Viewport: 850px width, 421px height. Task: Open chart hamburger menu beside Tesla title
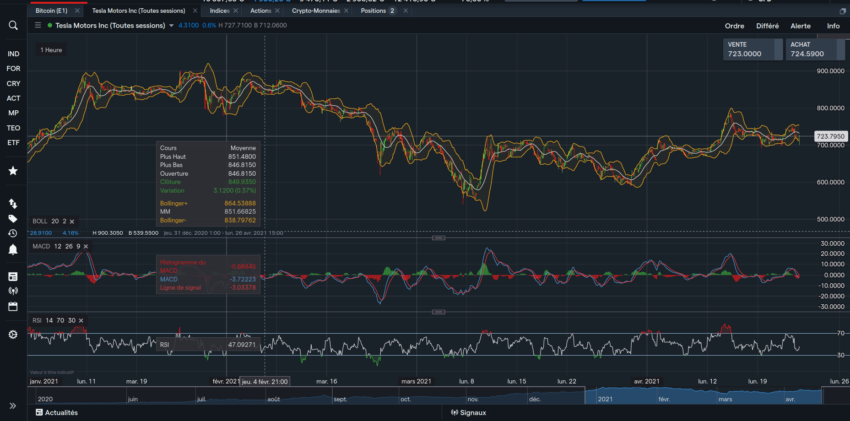click(x=37, y=25)
